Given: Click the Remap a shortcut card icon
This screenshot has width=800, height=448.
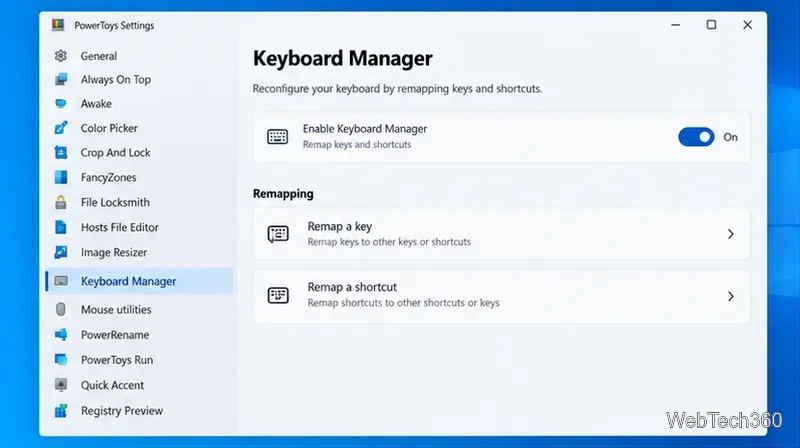Looking at the screenshot, I should point(278,295).
